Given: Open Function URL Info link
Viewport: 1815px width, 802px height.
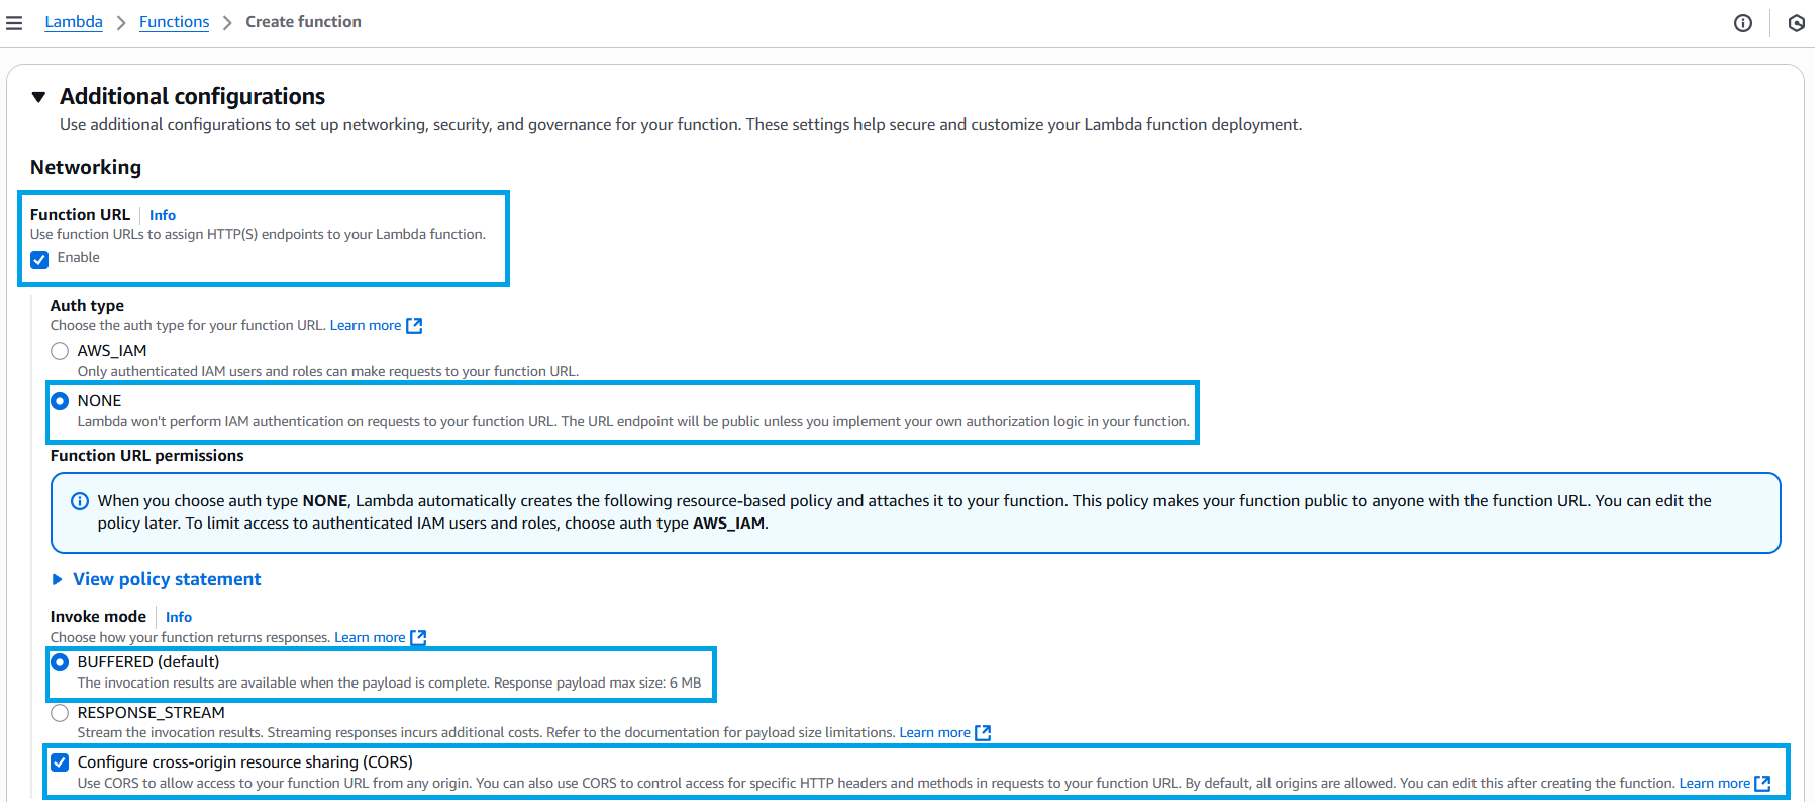Looking at the screenshot, I should 163,215.
